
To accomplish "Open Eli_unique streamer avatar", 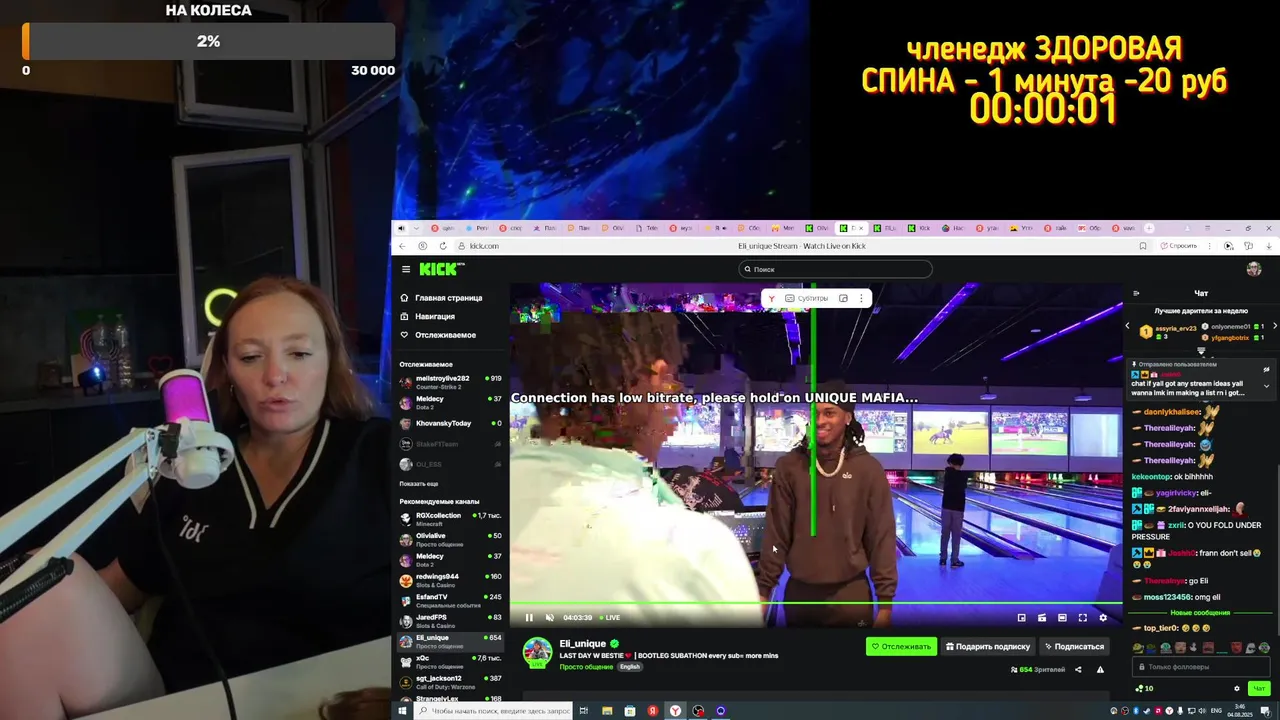I will (x=537, y=652).
